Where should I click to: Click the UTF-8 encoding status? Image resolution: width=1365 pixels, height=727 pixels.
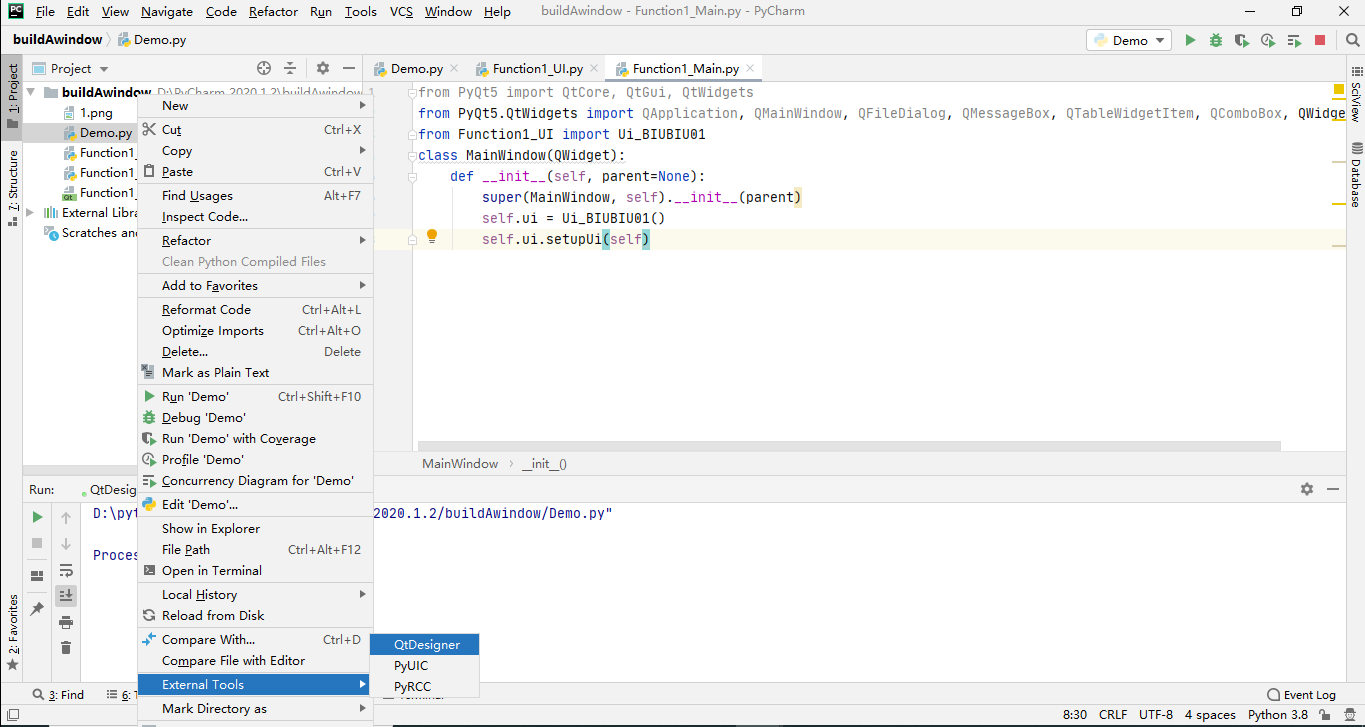click(x=1155, y=715)
